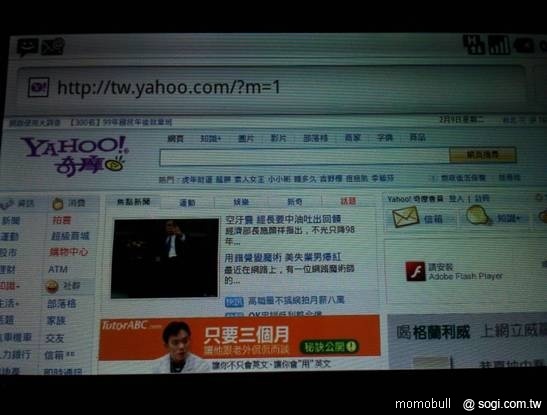Click 交友 in the sidebar
The image size is (547, 415).
point(55,338)
